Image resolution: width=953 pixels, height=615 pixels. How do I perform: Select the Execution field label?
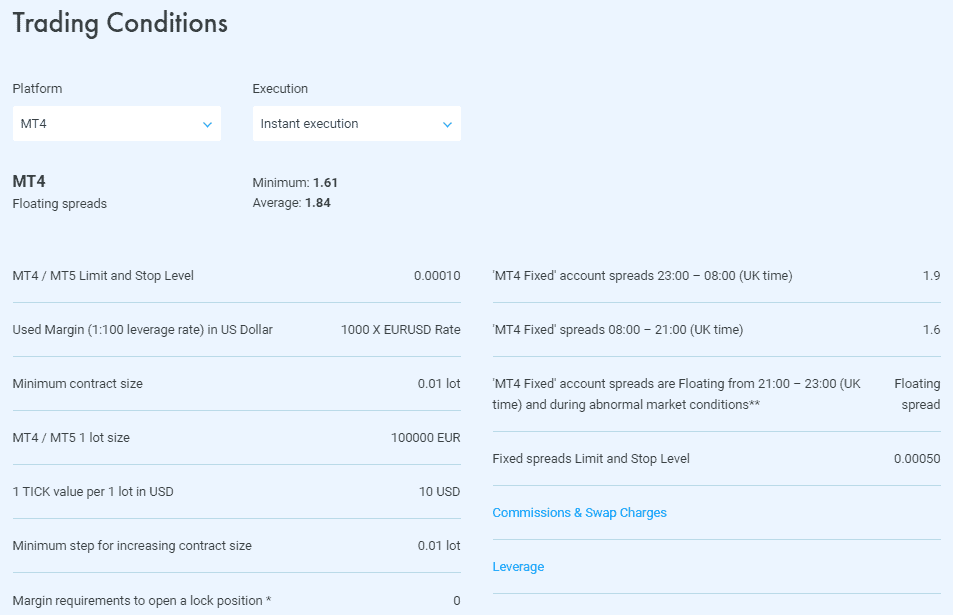(x=280, y=89)
